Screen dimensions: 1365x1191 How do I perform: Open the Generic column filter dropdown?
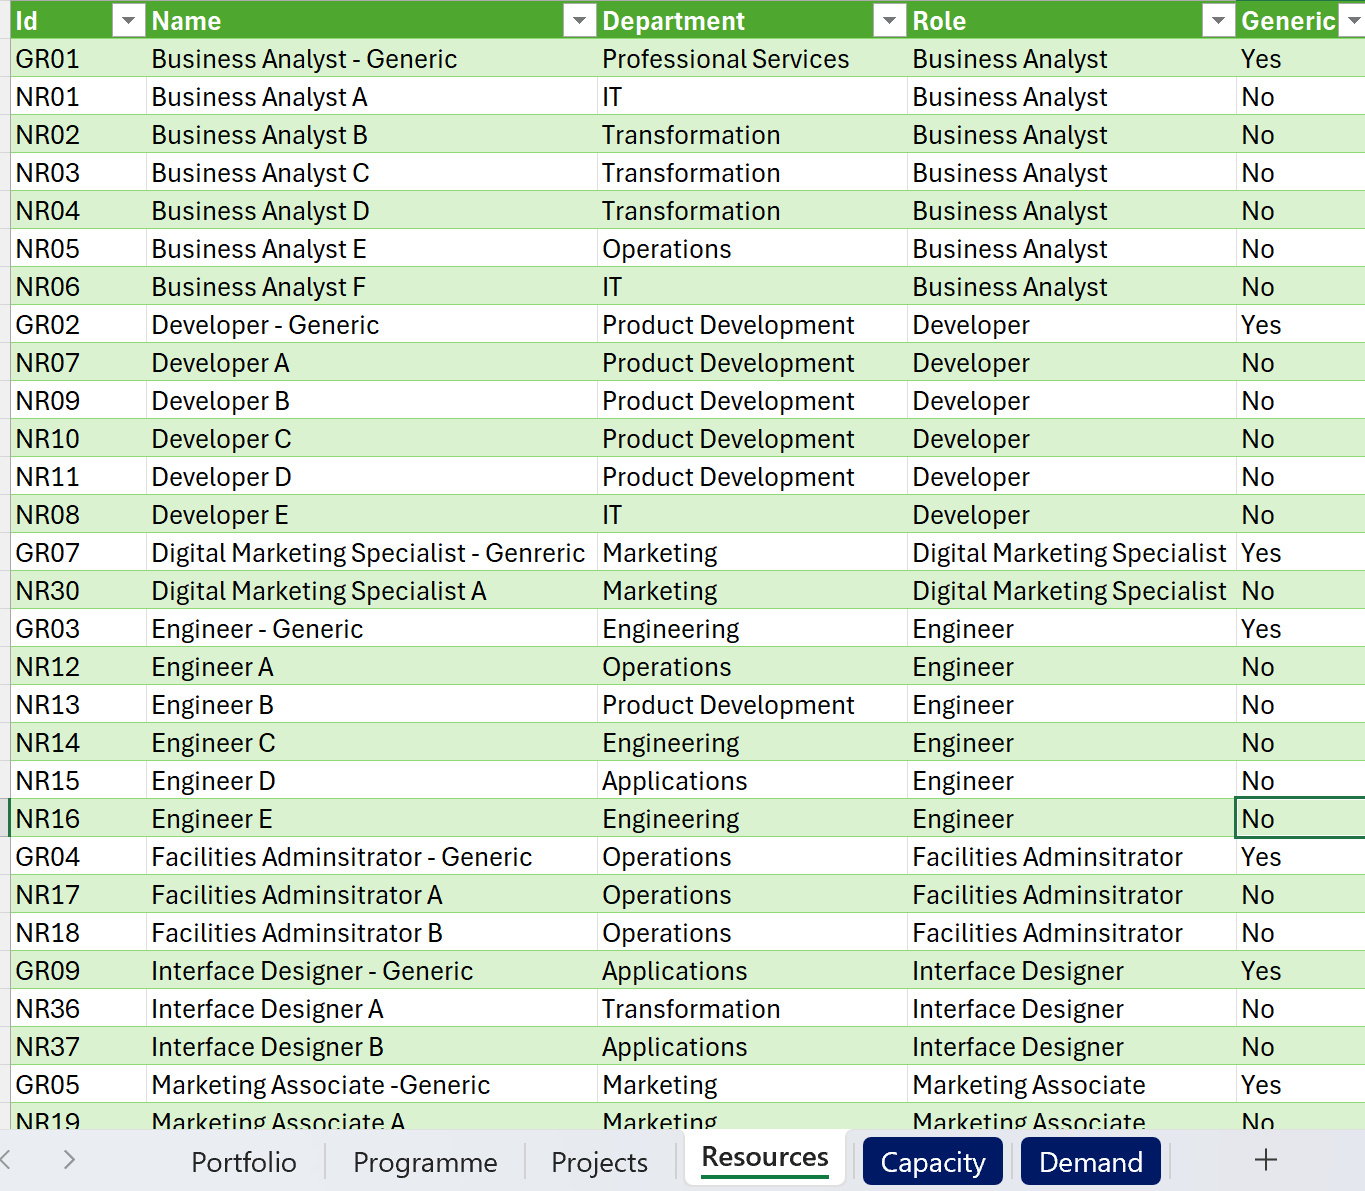(x=1352, y=20)
